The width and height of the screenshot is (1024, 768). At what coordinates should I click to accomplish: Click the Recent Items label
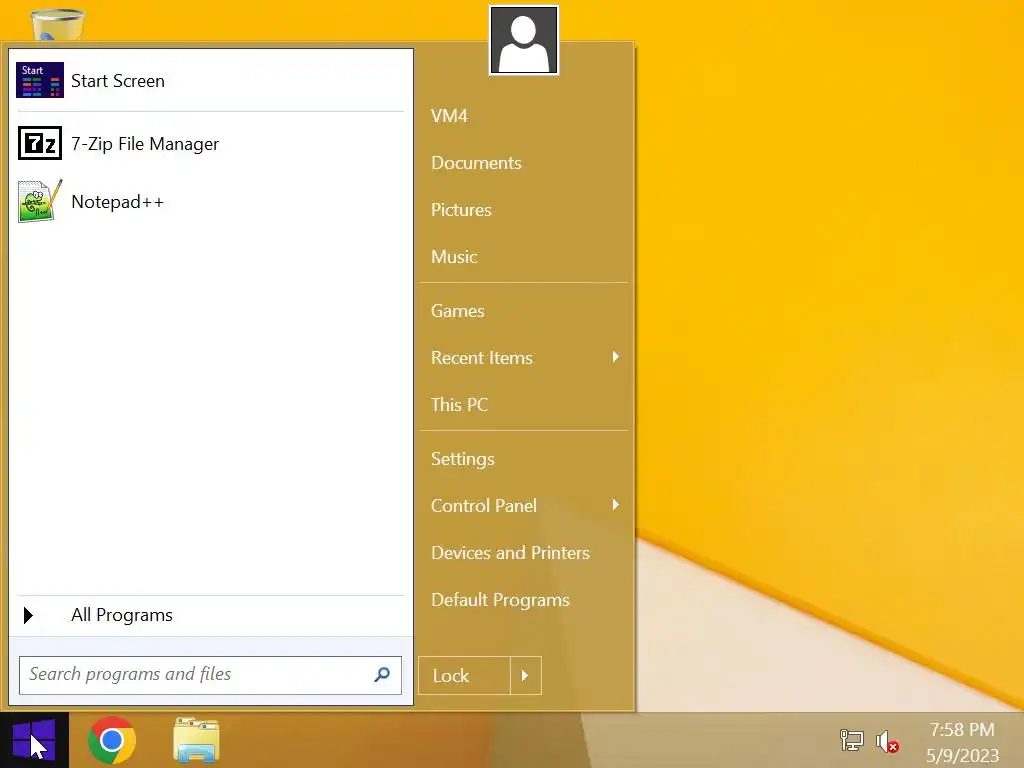click(482, 358)
